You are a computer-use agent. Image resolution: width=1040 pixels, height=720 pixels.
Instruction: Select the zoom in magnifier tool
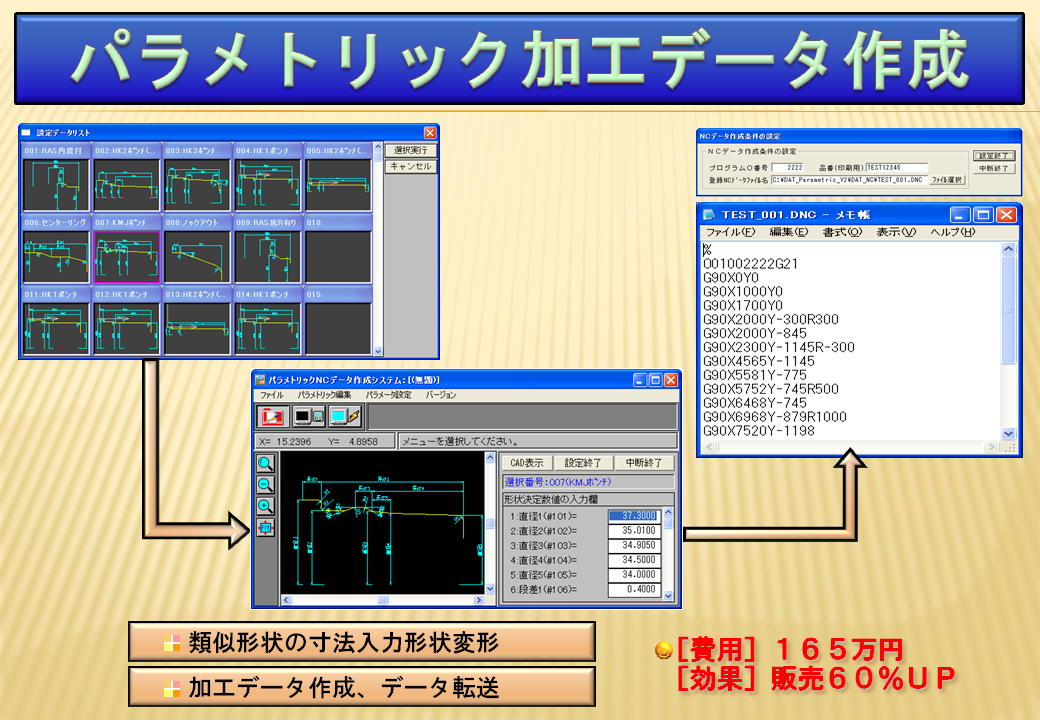coord(265,507)
